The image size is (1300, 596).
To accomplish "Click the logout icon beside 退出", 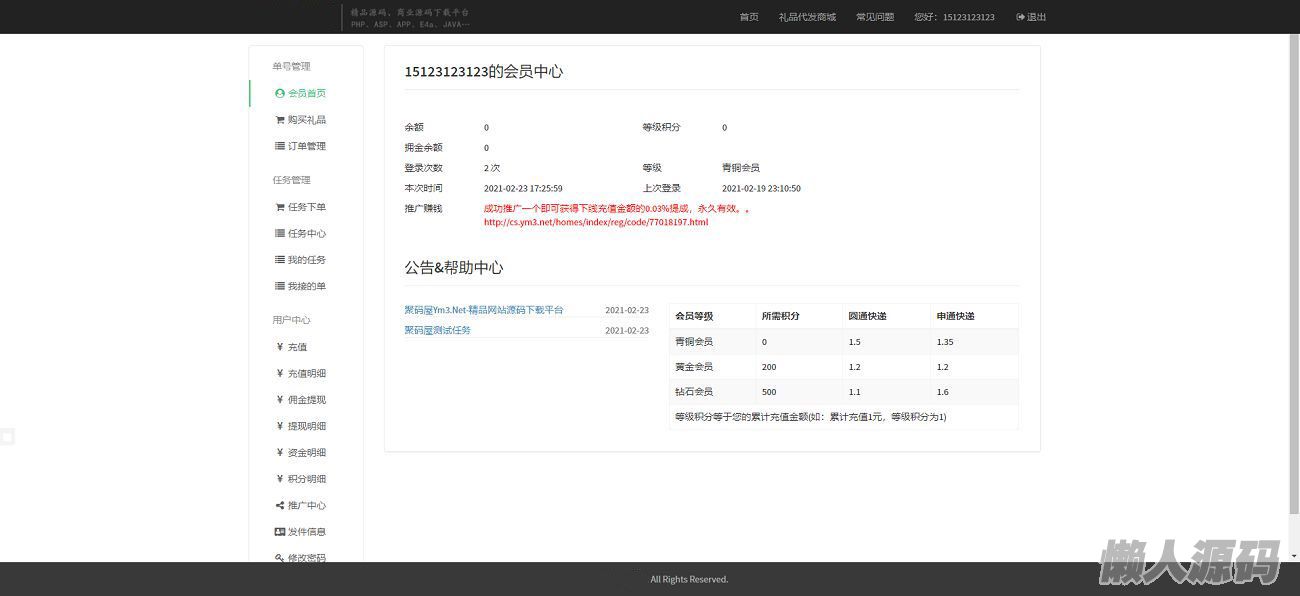I will tap(1020, 17).
